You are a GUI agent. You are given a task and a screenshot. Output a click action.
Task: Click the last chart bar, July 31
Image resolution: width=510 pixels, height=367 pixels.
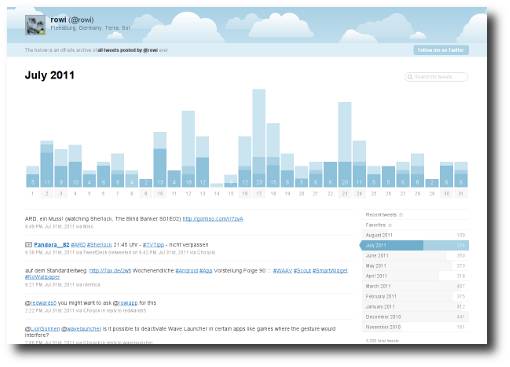coord(461,174)
